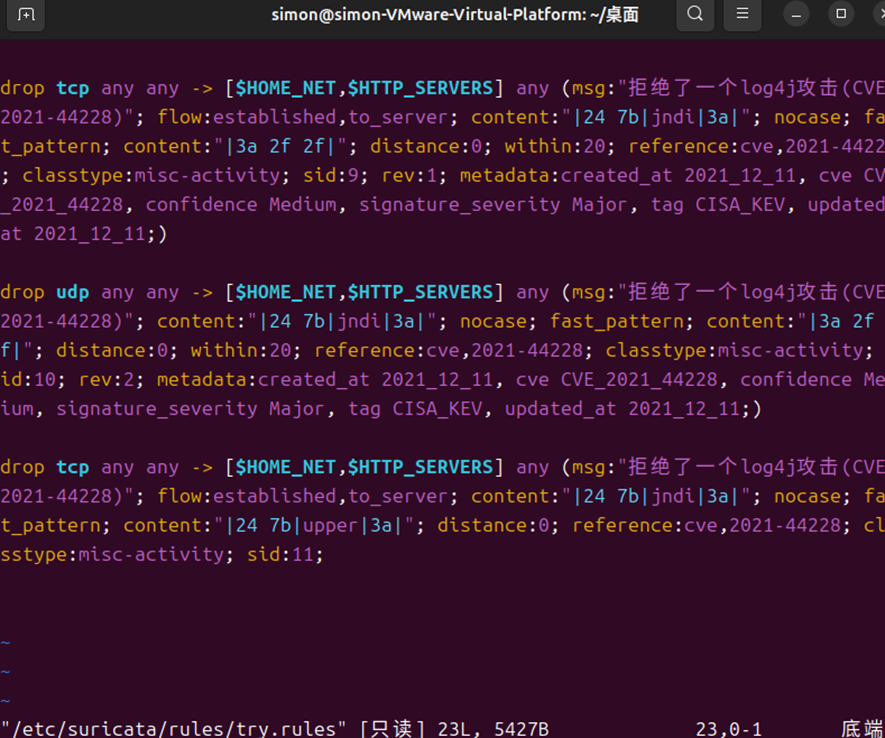Open the terminal hamburger menu
The width and height of the screenshot is (885, 738).
pyautogui.click(x=742, y=14)
